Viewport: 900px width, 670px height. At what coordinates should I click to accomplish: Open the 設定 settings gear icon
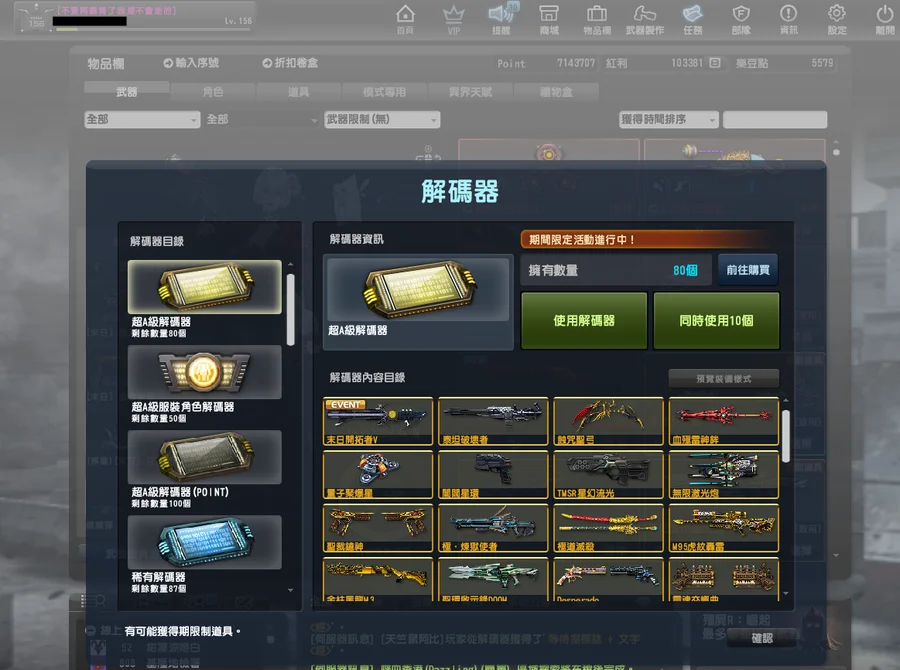[x=837, y=19]
